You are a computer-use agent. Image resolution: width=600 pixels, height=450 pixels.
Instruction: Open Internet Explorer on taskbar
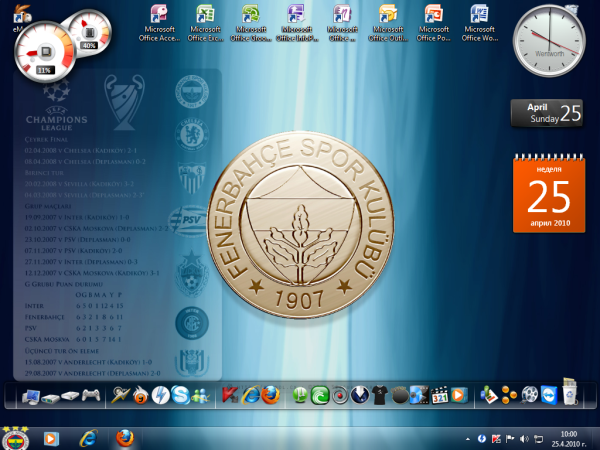coord(88,439)
